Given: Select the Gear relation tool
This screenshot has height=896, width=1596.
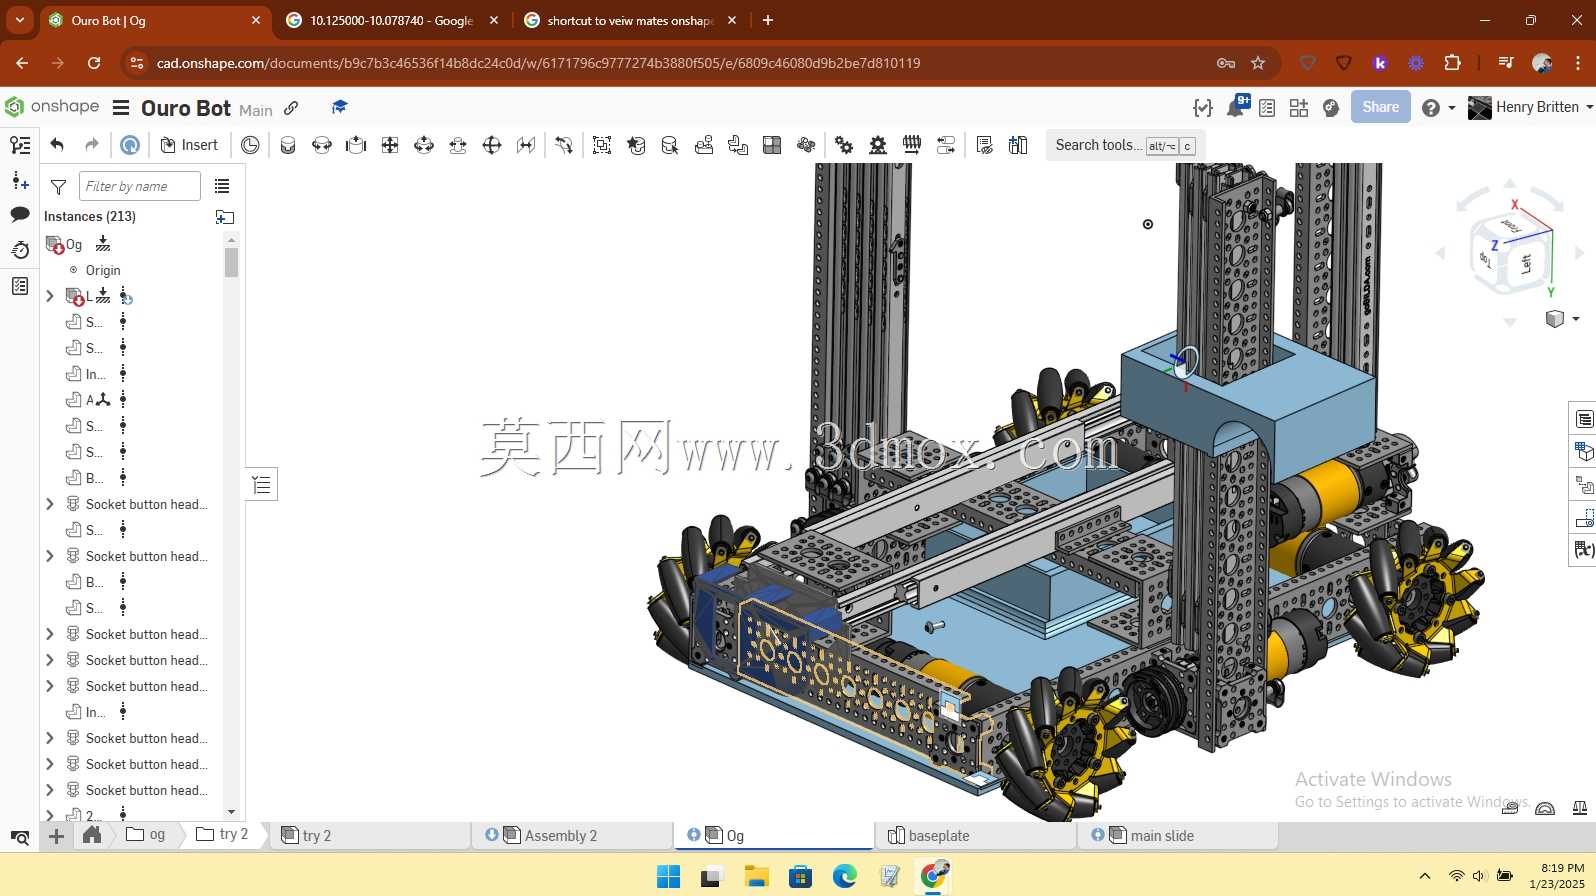Looking at the screenshot, I should (844, 145).
